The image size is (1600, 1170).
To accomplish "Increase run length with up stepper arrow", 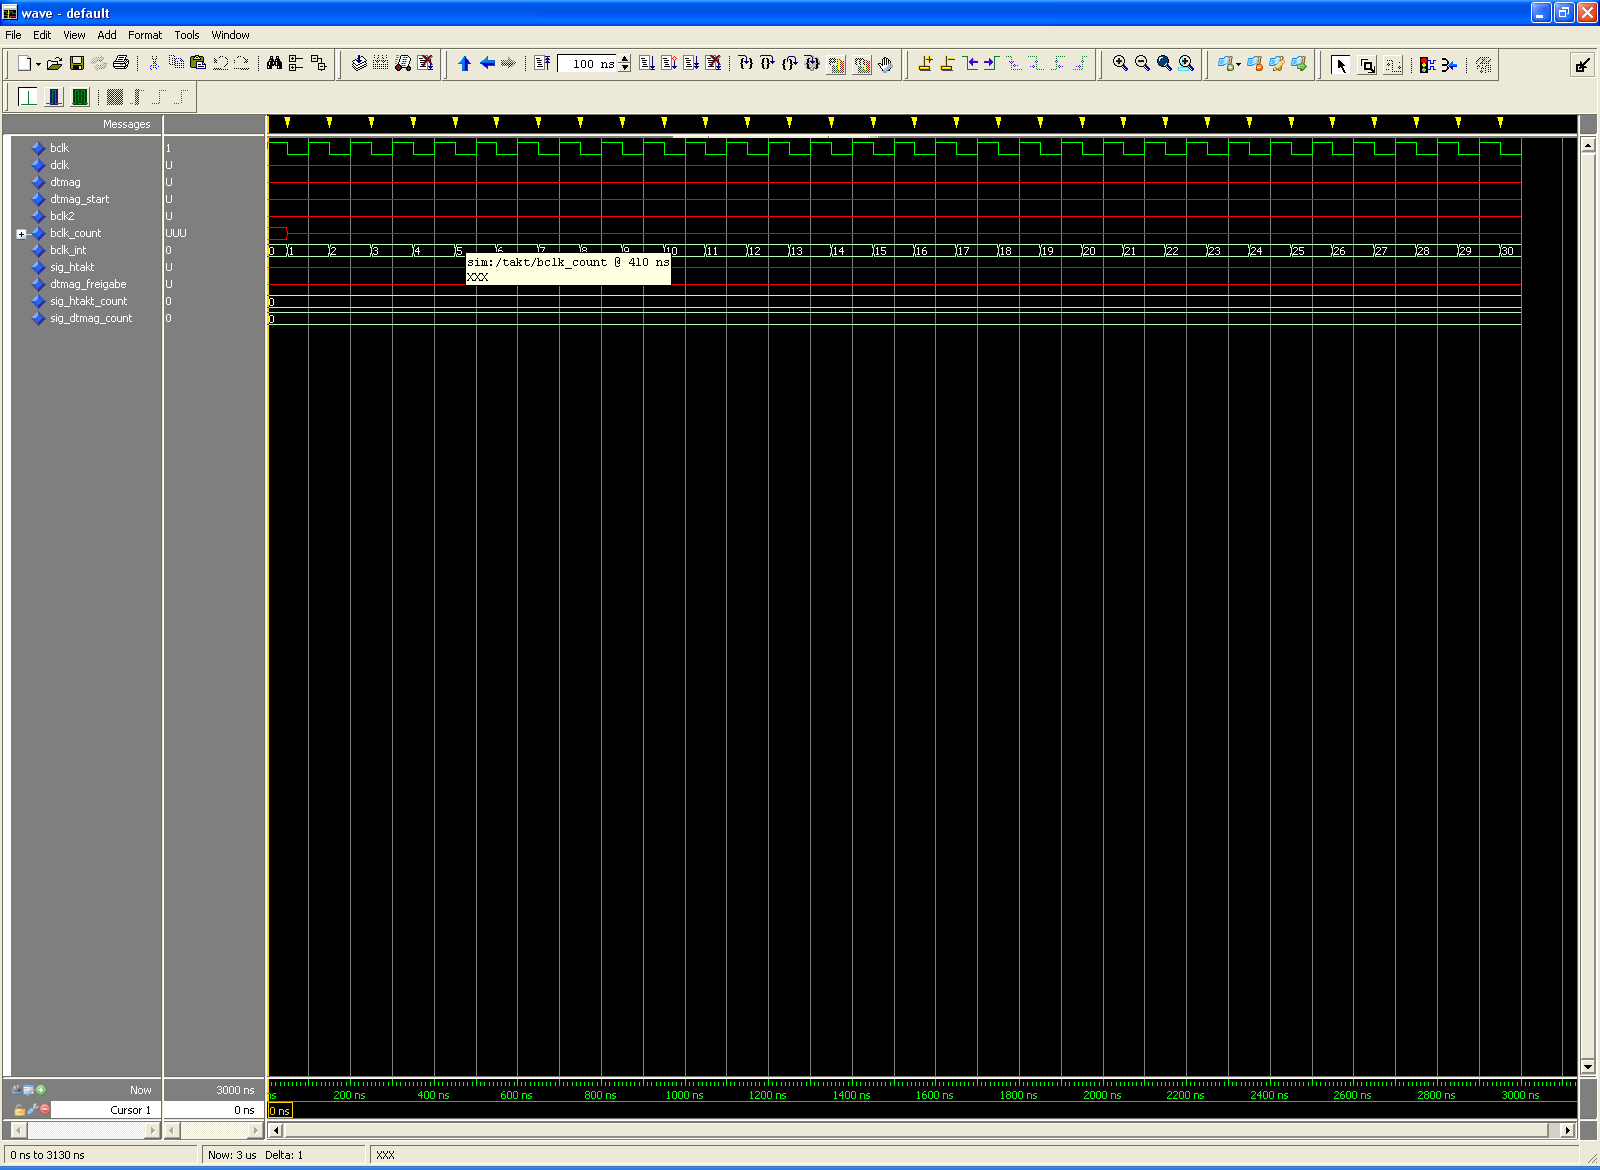I will pos(625,59).
